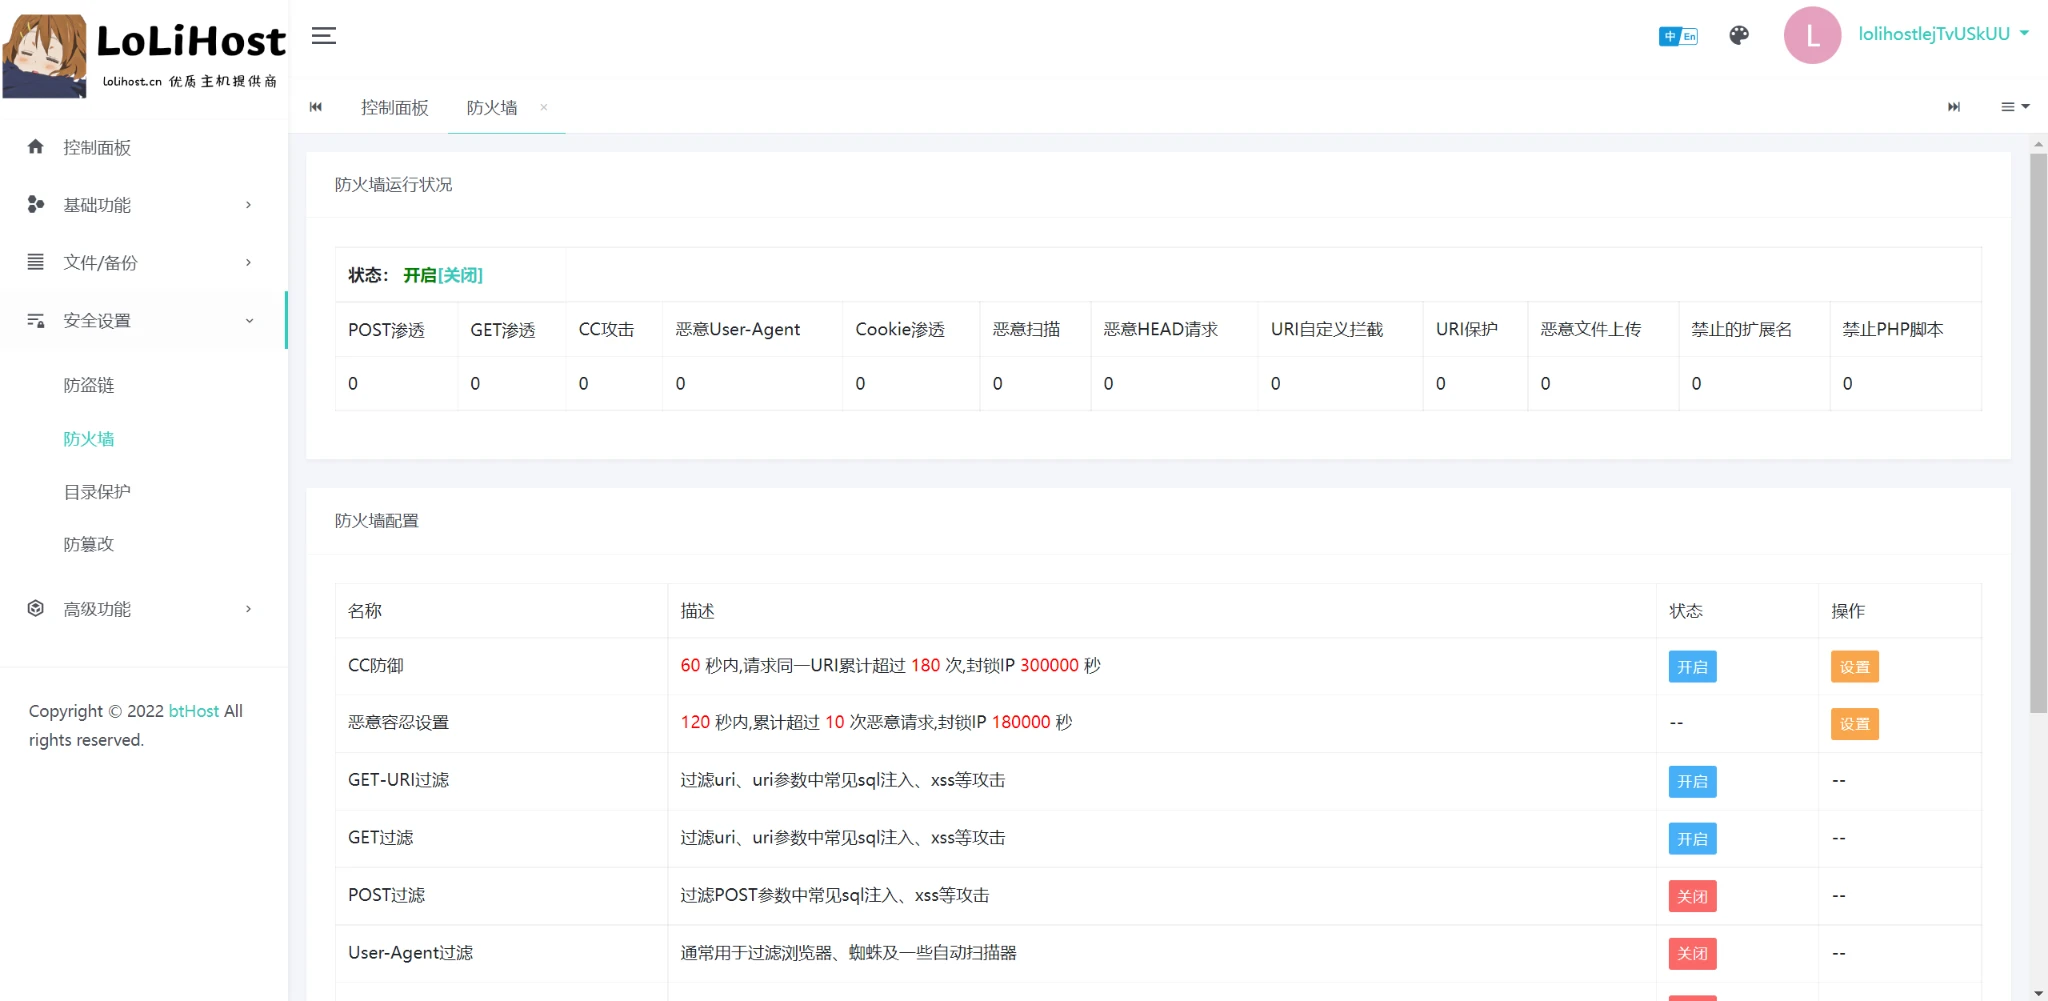Screen dimensions: 2048x1001
Task: Click the home icon for 控制面板
Action: (36, 147)
